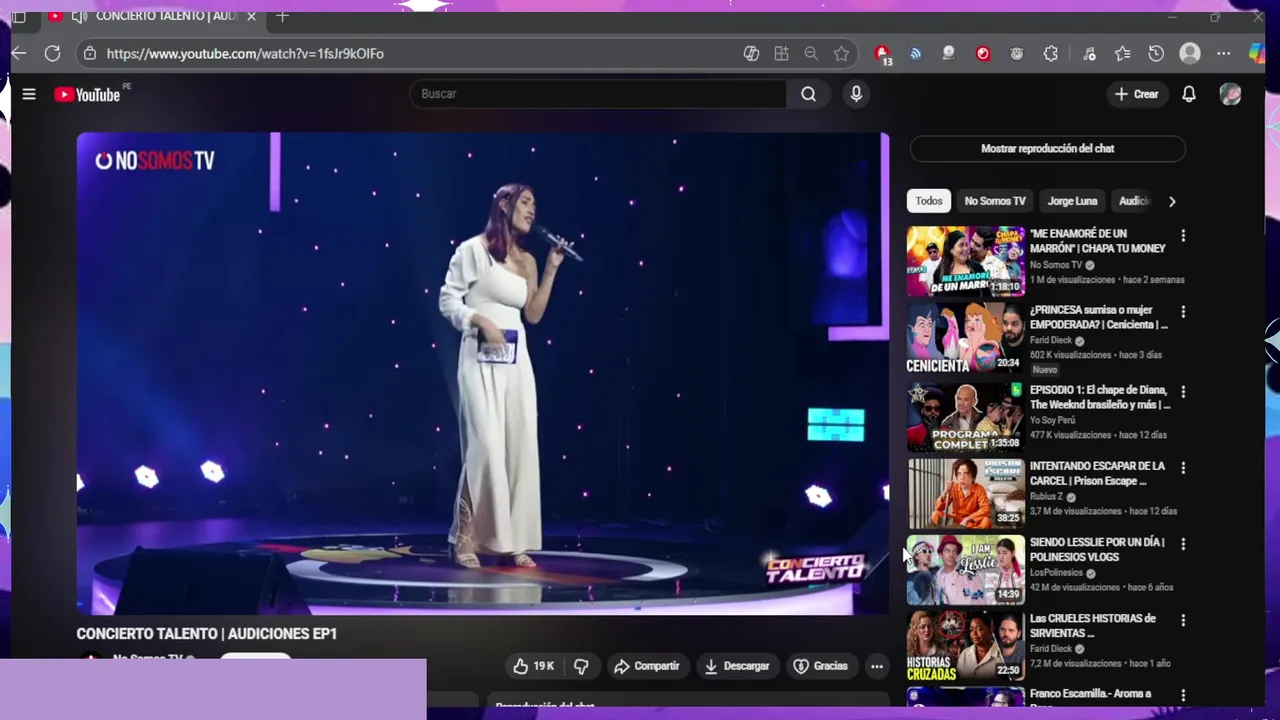Click the Gracias button
Screen dimensions: 1280x720
(821, 666)
